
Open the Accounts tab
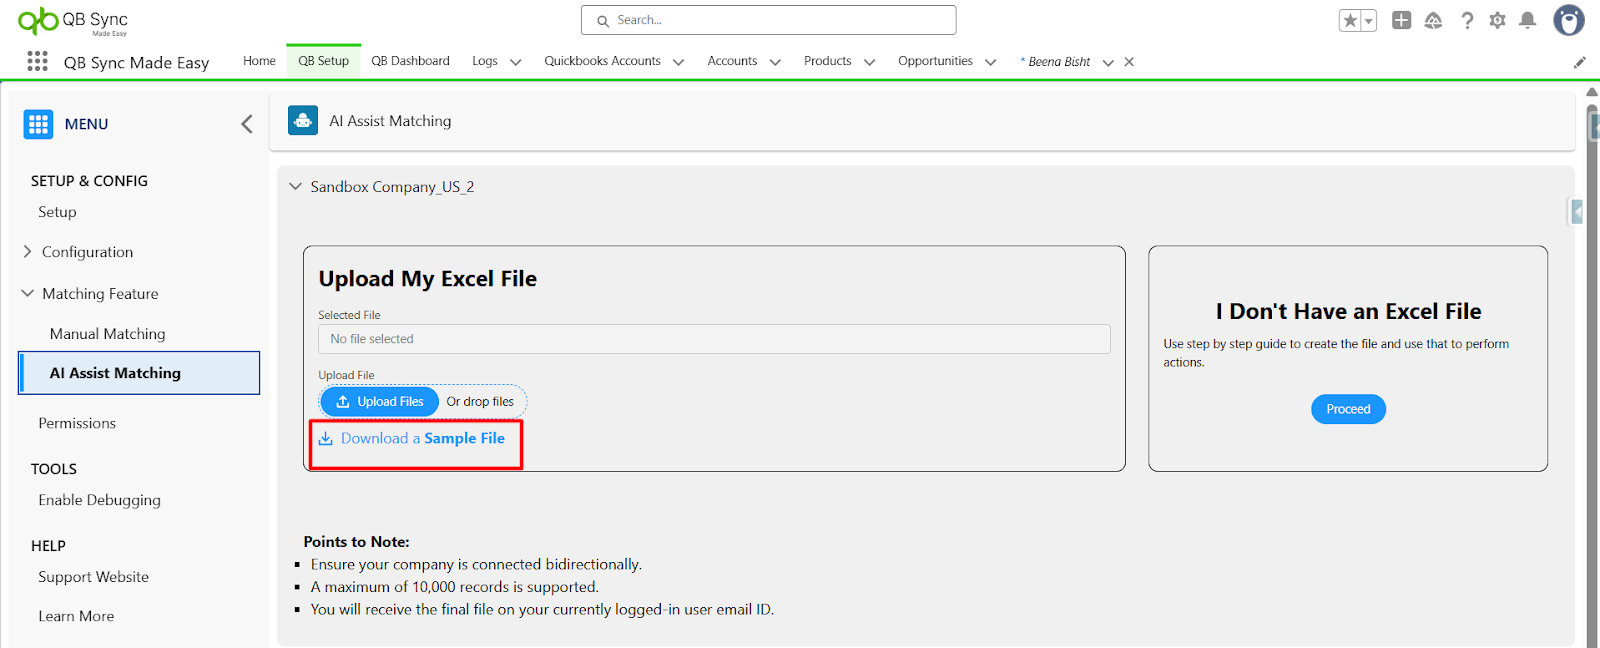coord(732,61)
